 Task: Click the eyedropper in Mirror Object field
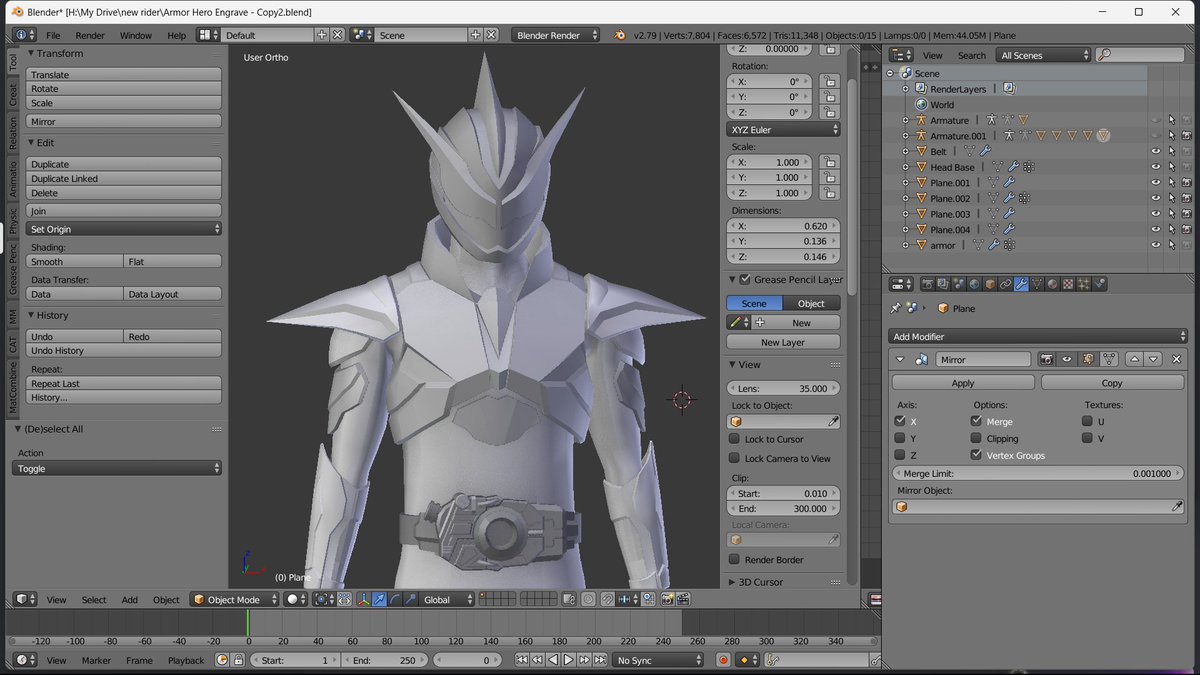1177,507
